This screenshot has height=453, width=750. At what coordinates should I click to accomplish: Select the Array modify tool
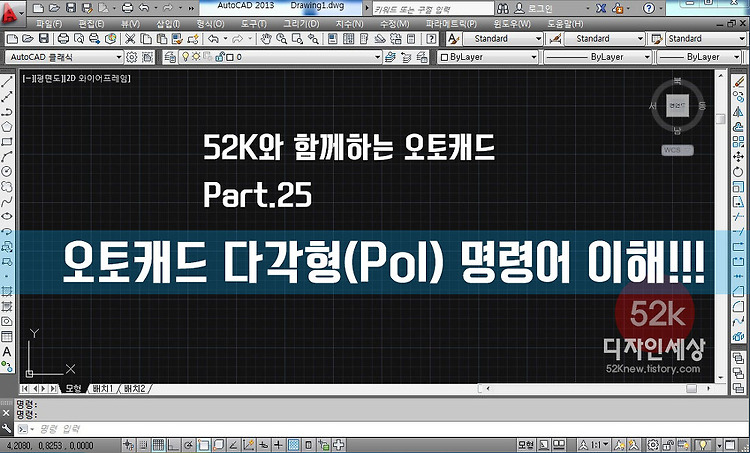[739, 142]
